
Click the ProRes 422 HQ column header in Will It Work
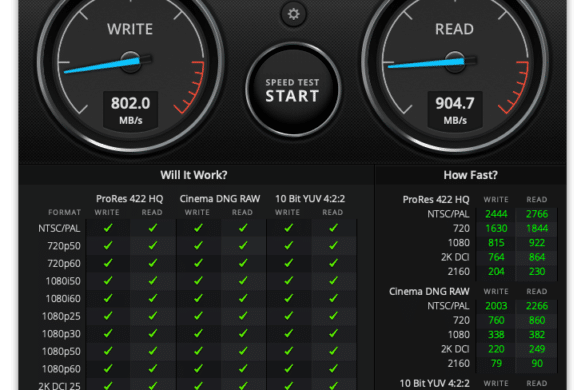pyautogui.click(x=129, y=199)
